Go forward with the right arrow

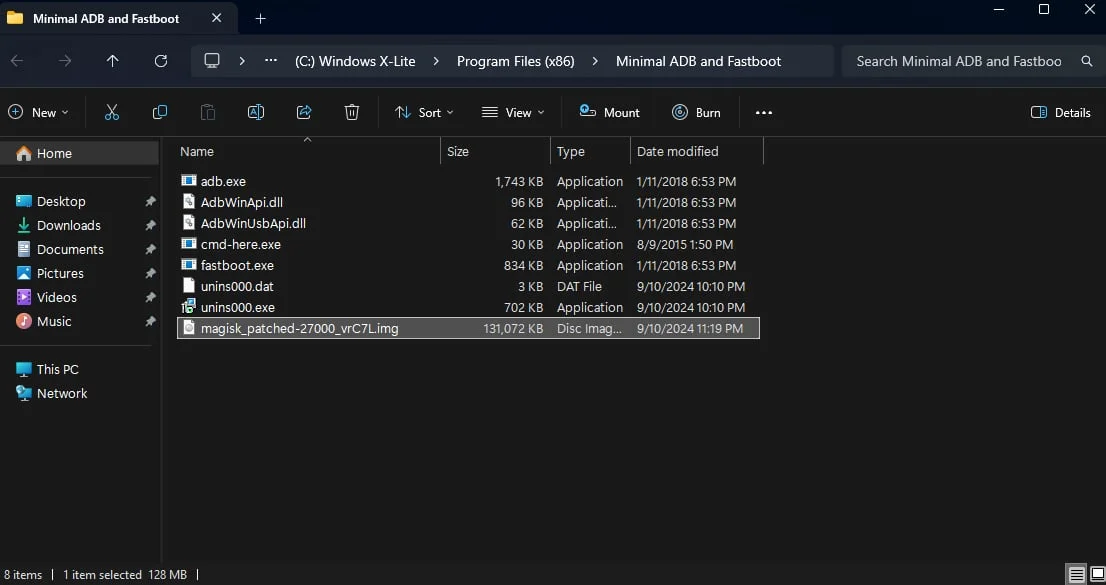pyautogui.click(x=65, y=61)
